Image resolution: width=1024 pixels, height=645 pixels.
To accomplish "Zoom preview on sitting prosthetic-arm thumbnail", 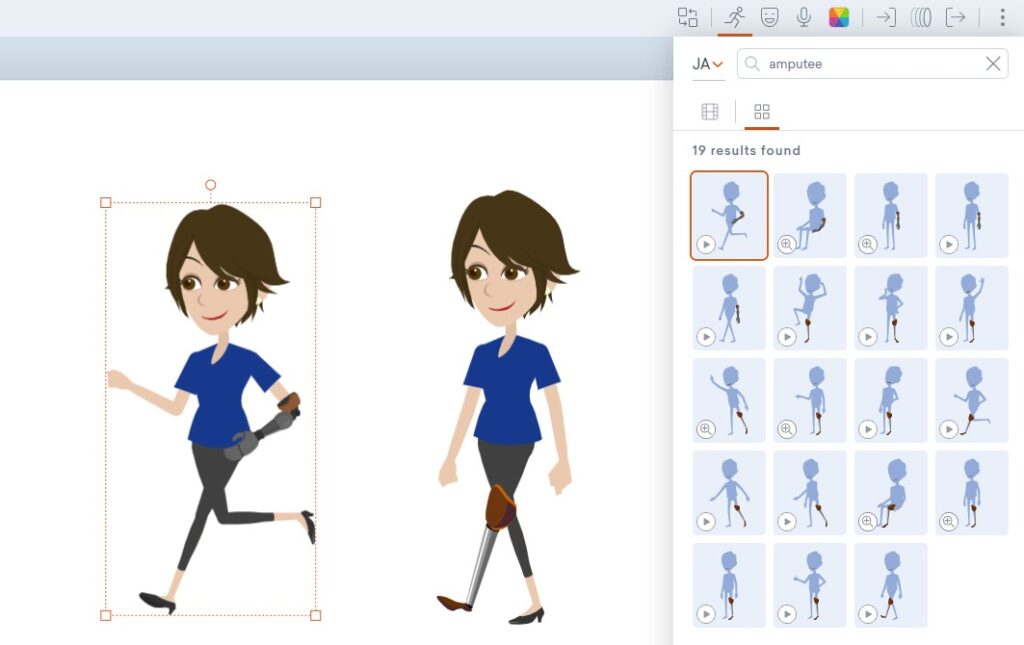I will tap(786, 244).
